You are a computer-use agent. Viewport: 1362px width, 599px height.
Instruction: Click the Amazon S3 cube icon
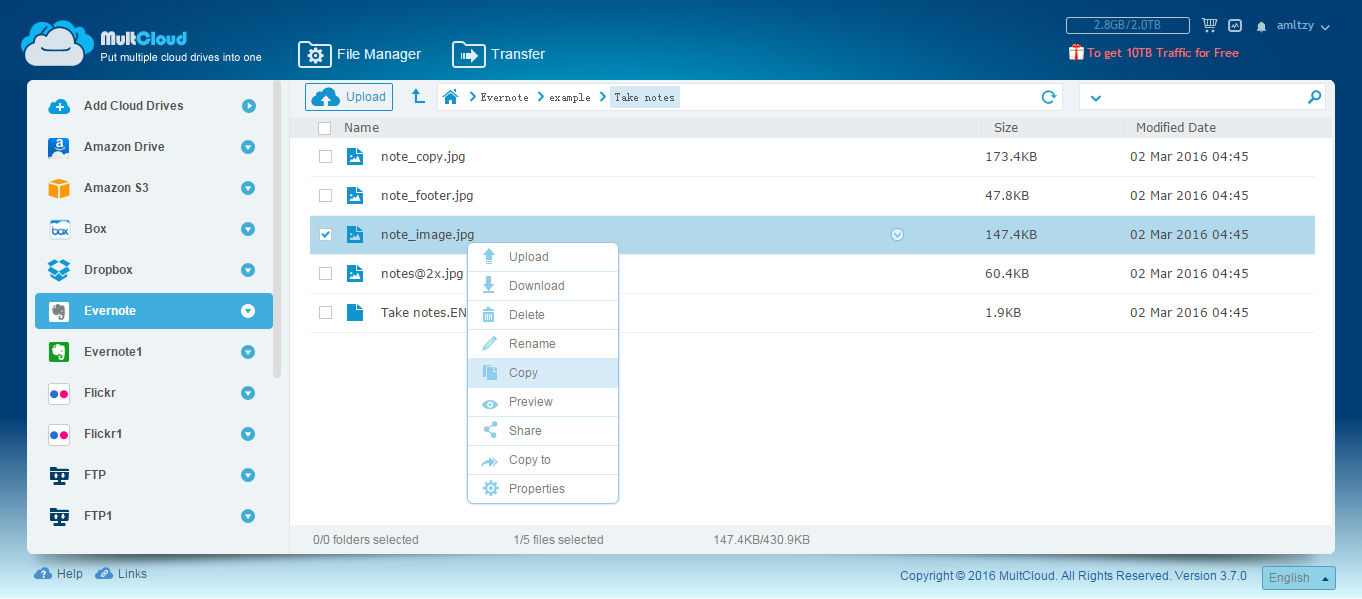point(59,188)
